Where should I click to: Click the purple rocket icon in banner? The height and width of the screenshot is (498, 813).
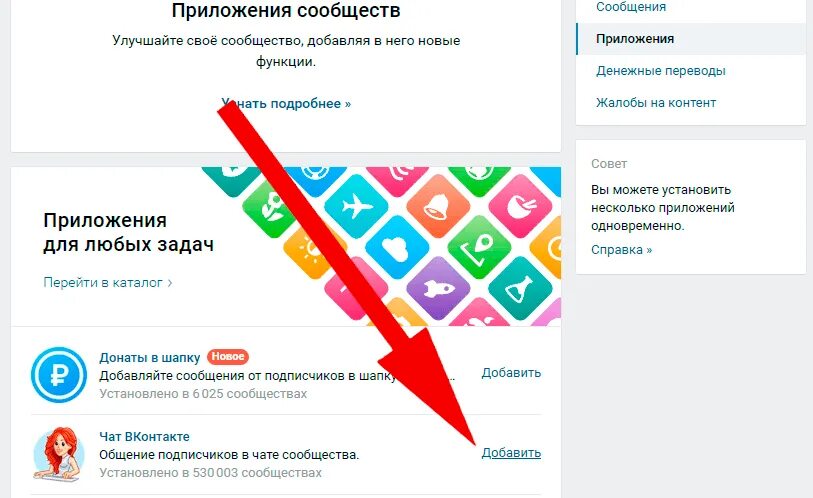tap(438, 288)
